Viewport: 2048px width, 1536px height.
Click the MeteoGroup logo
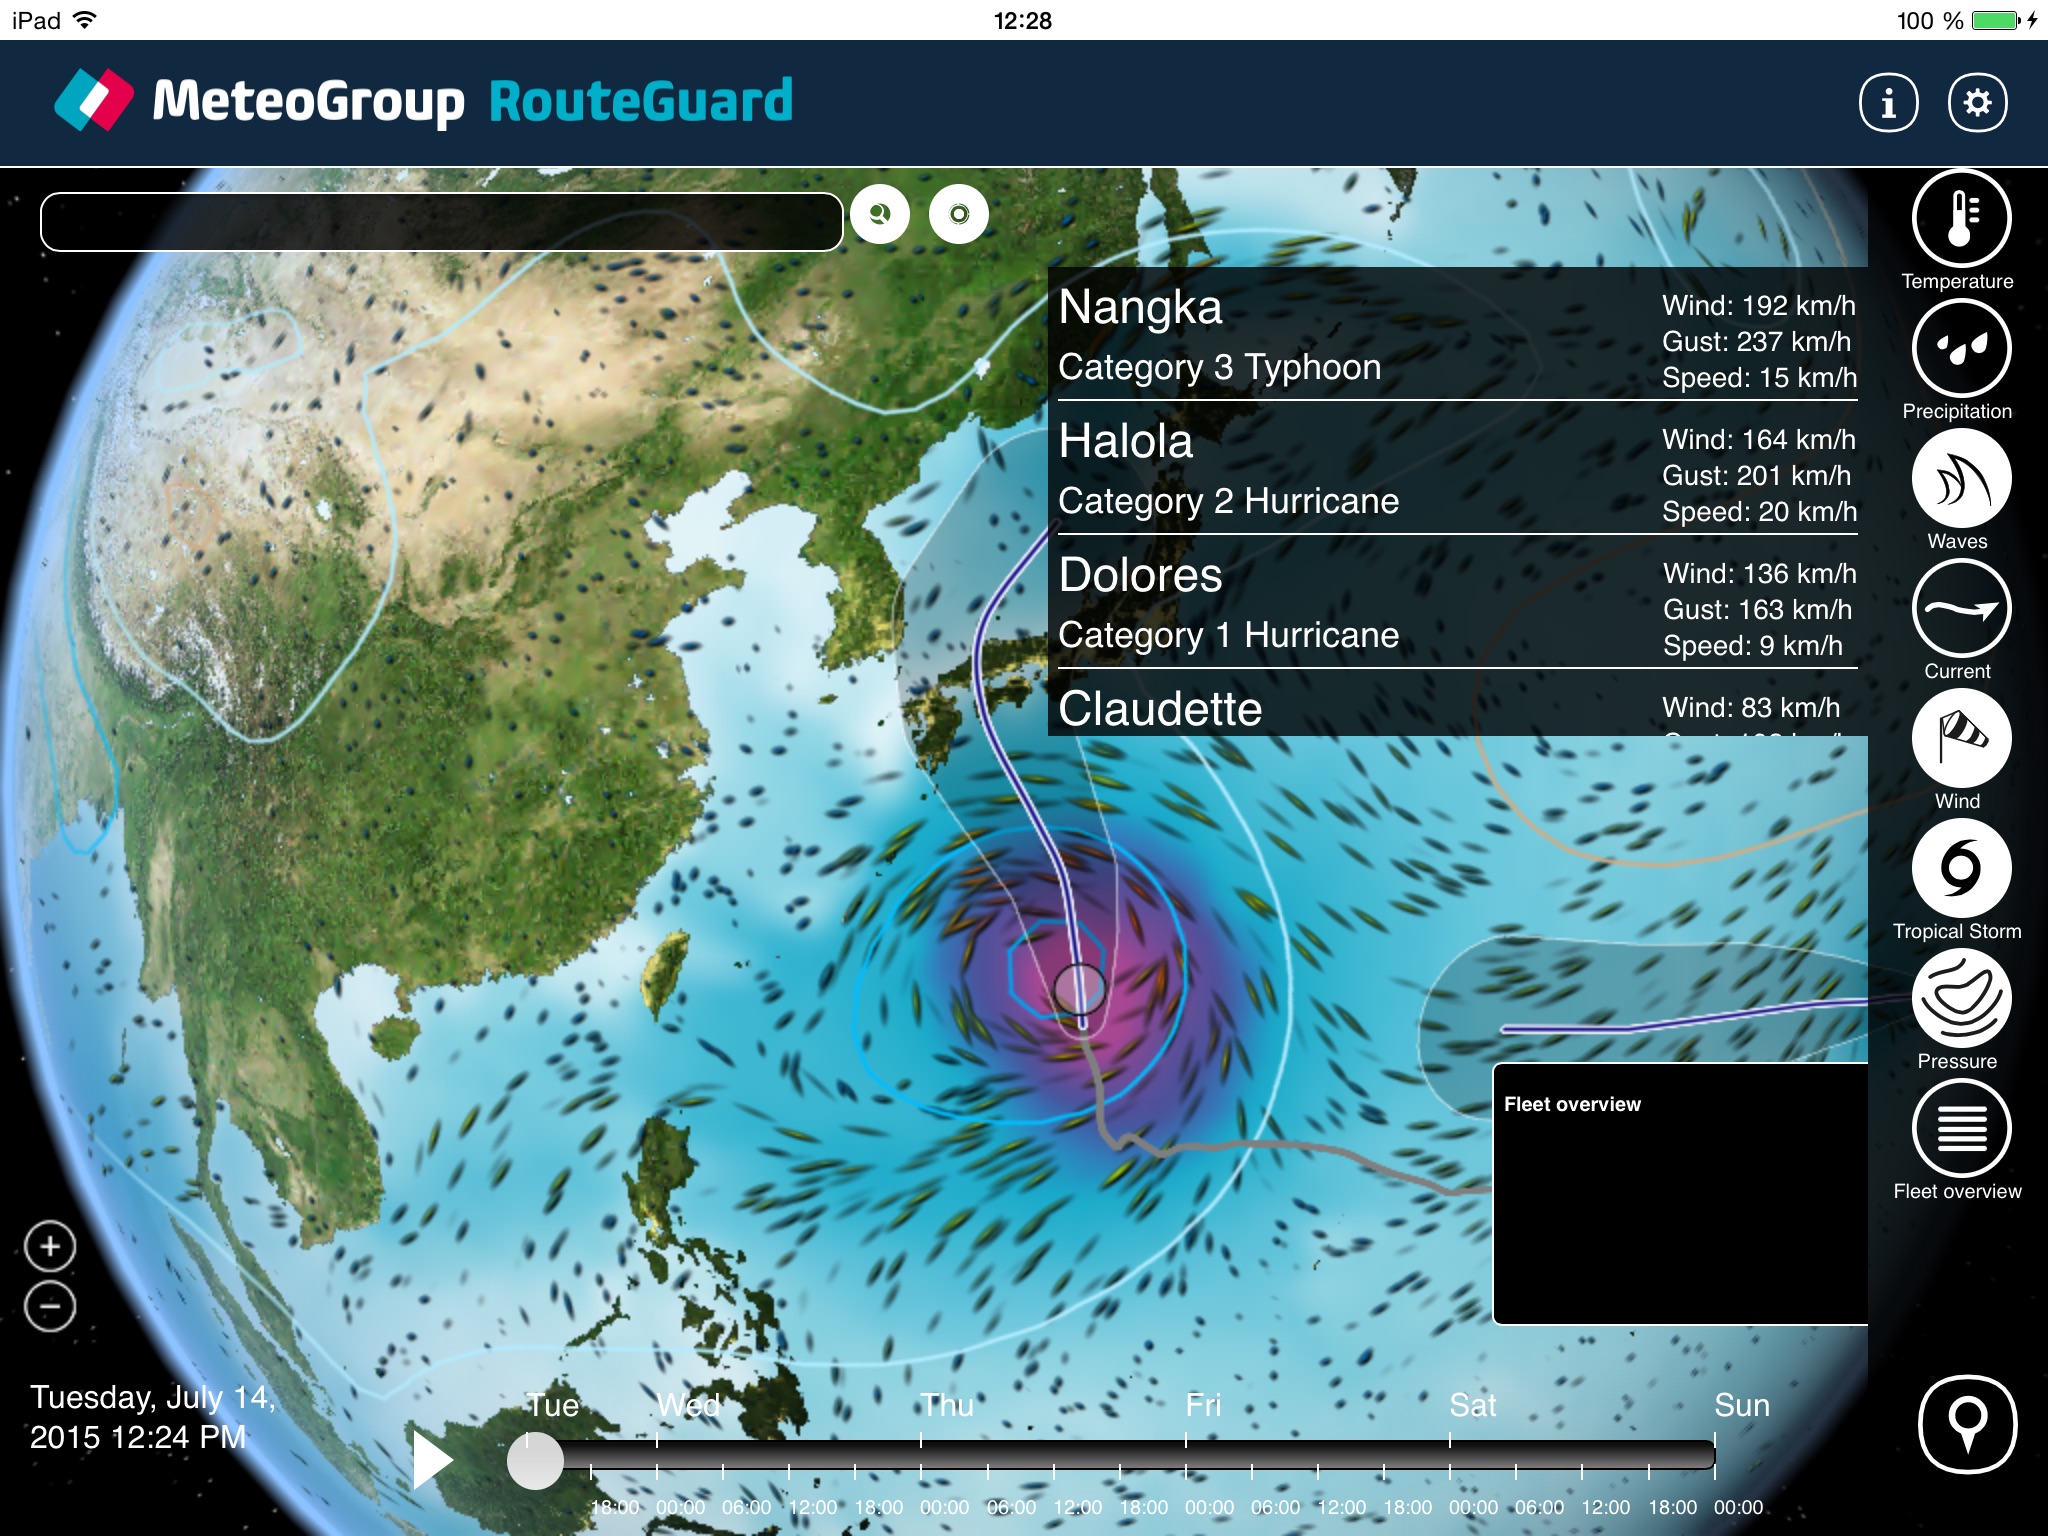click(259, 100)
